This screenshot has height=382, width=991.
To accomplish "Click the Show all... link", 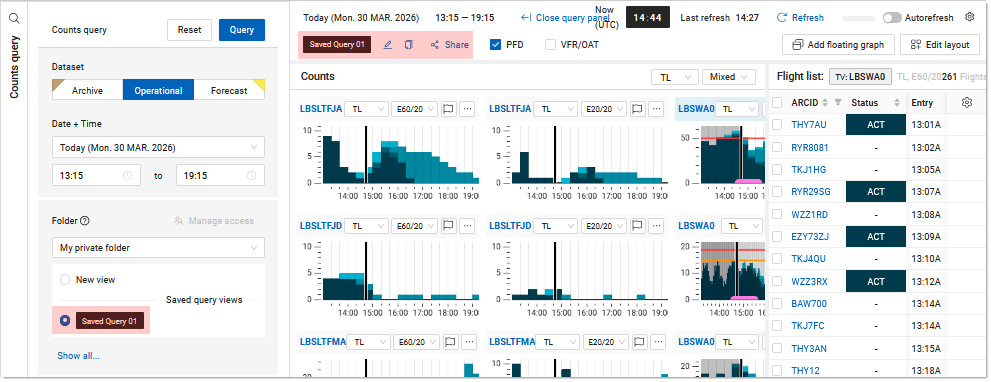I will coord(78,355).
